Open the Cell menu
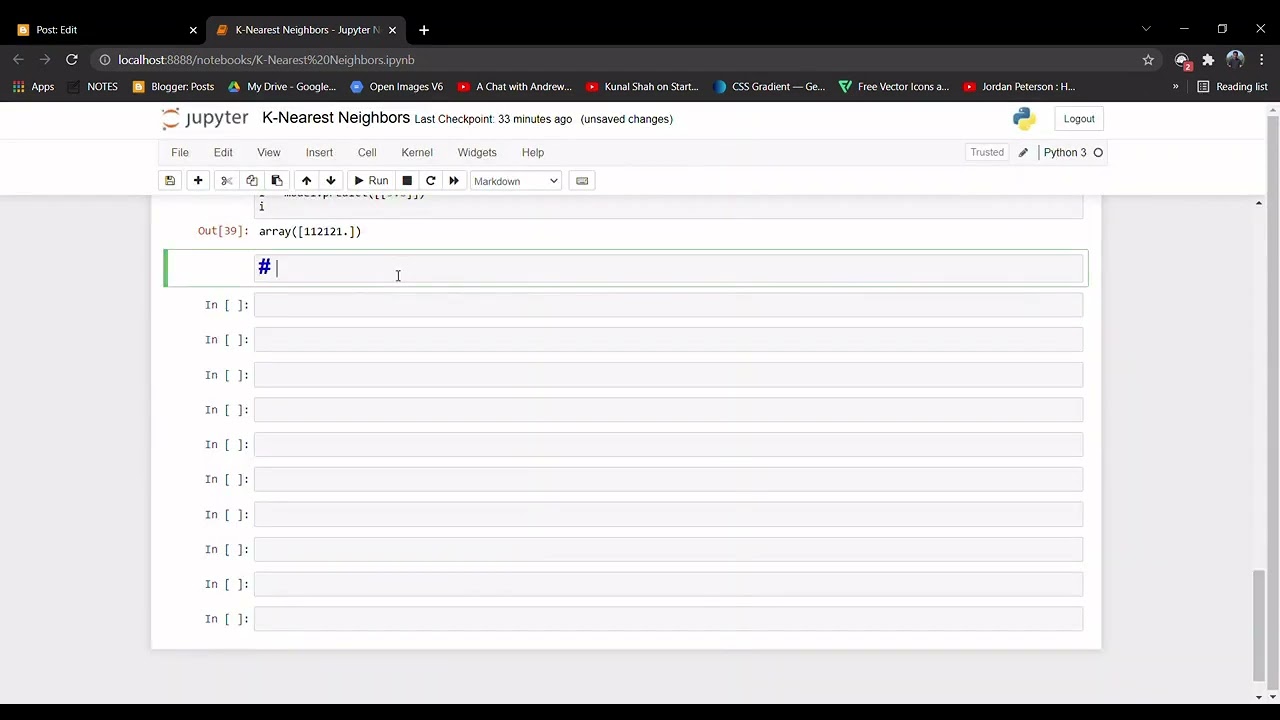Screen dimensions: 1280x720 pyautogui.click(x=367, y=152)
